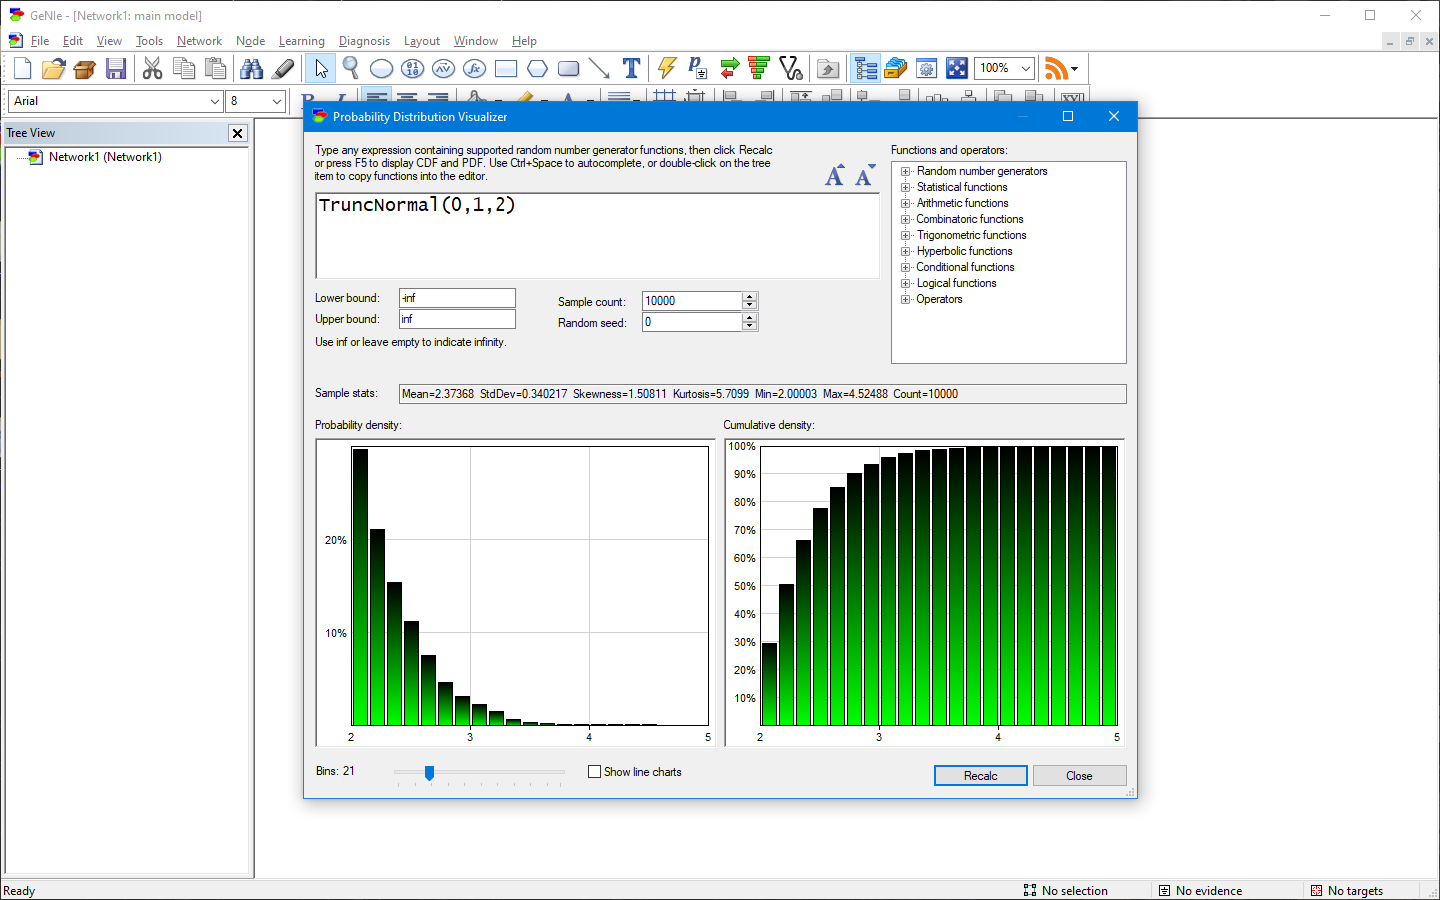1440x900 pixels.
Task: Close the Tree View panel
Action: tap(237, 133)
